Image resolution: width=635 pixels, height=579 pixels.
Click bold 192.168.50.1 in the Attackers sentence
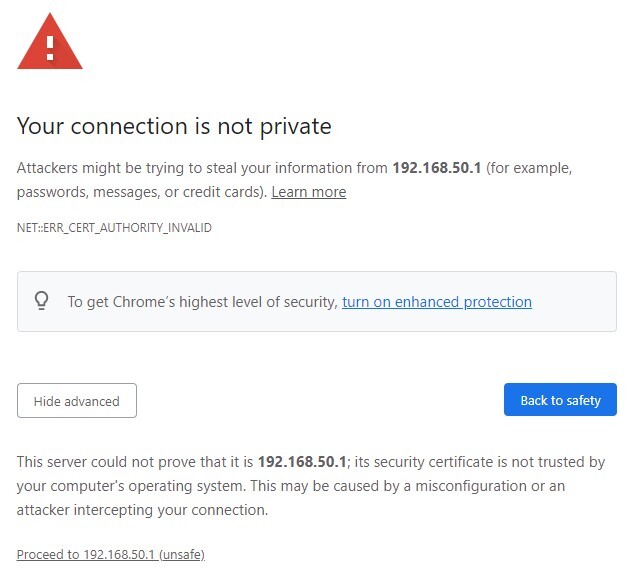click(437, 168)
